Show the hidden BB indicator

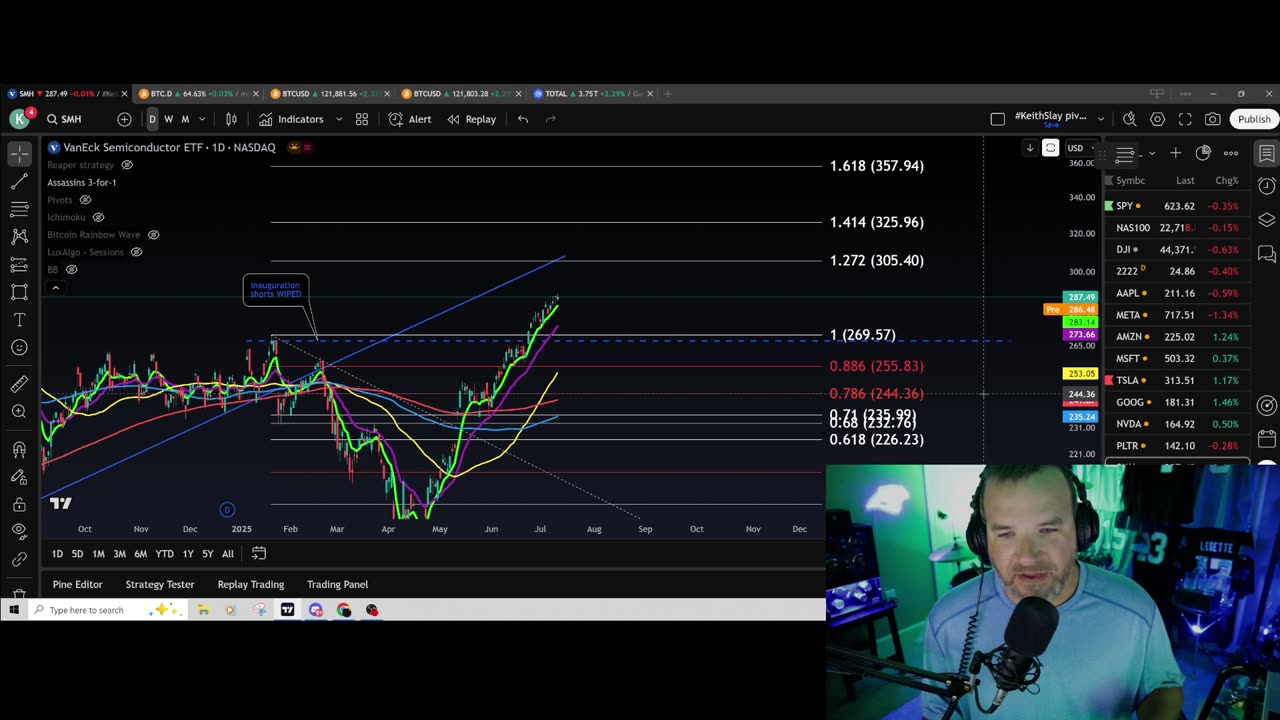pos(71,270)
